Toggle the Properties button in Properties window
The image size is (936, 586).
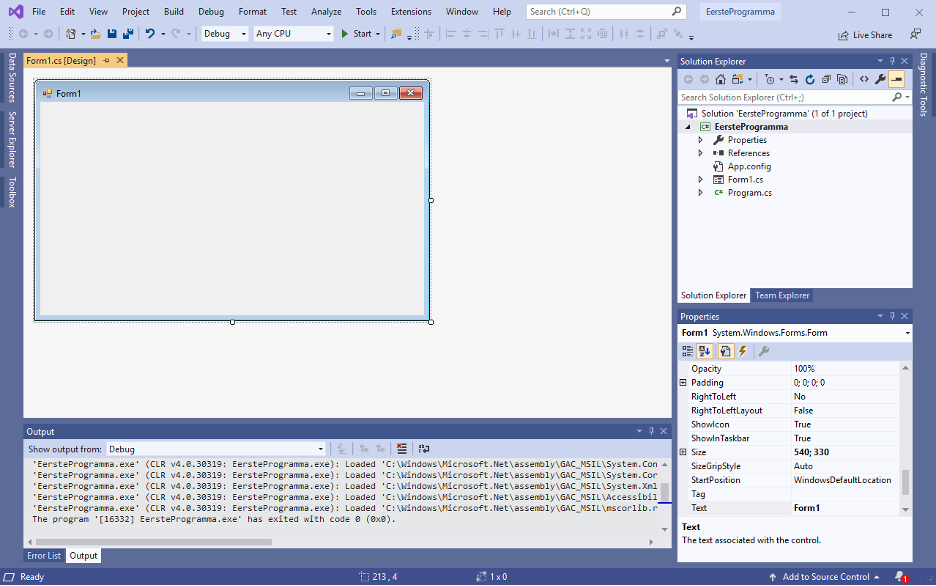click(x=725, y=351)
